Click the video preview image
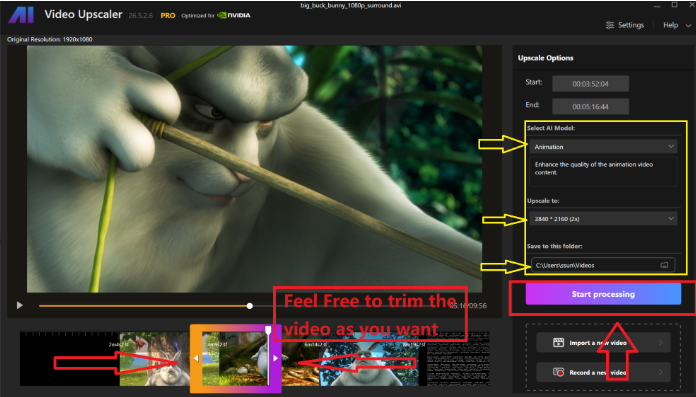 254,169
